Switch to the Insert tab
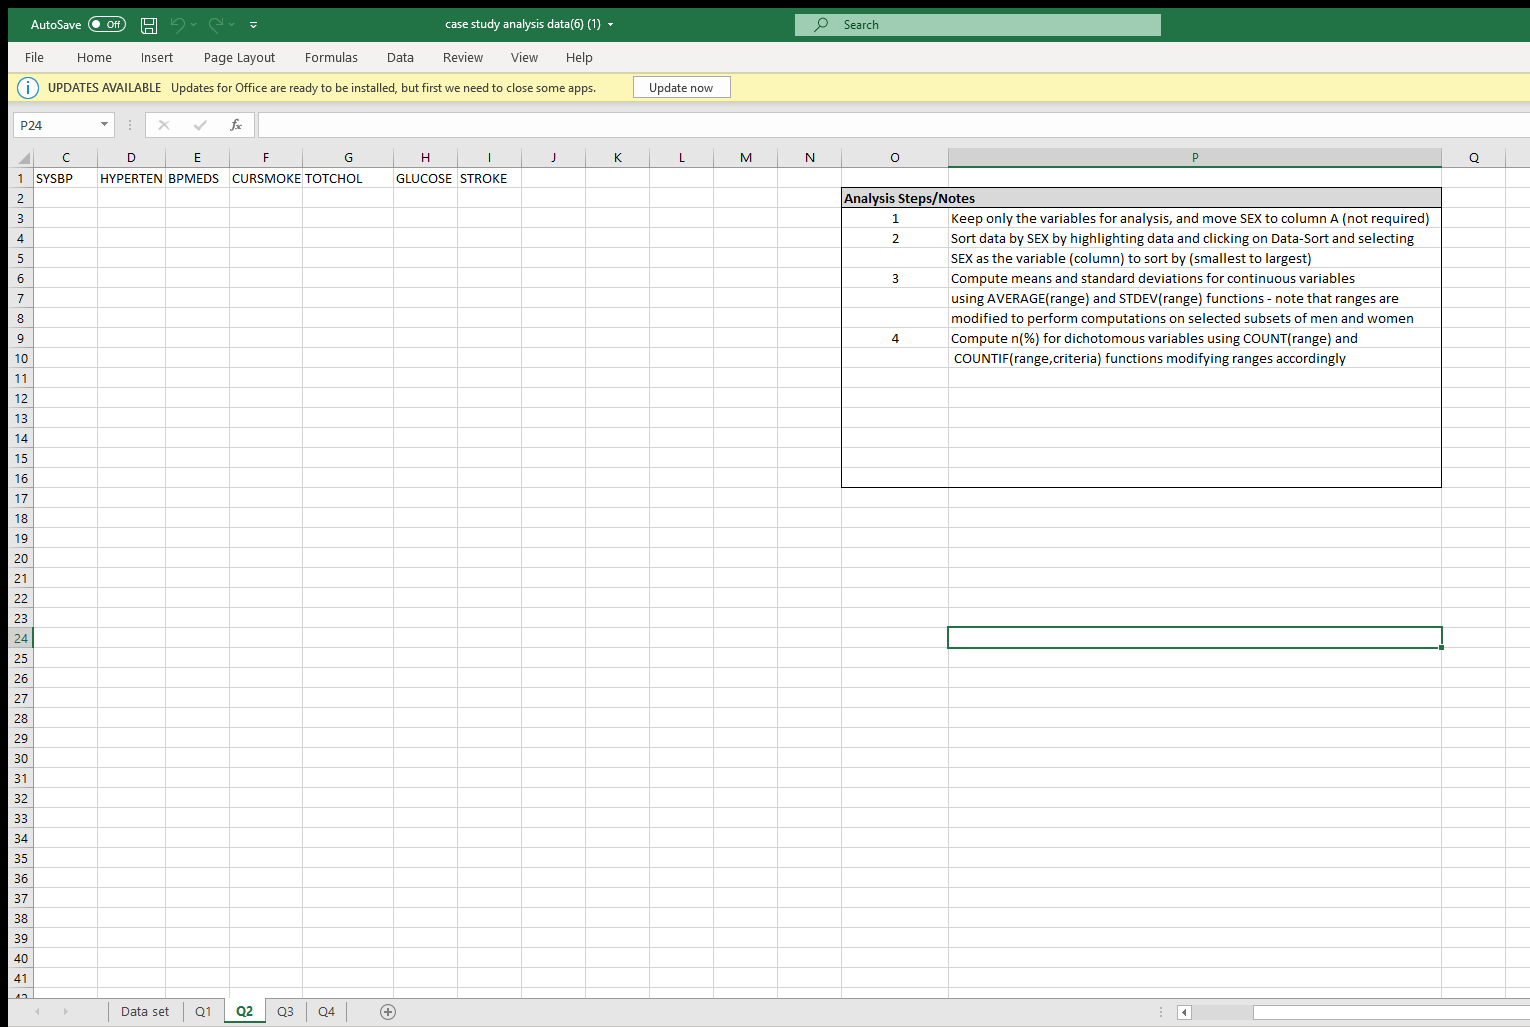This screenshot has height=1027, width=1530. [157, 57]
